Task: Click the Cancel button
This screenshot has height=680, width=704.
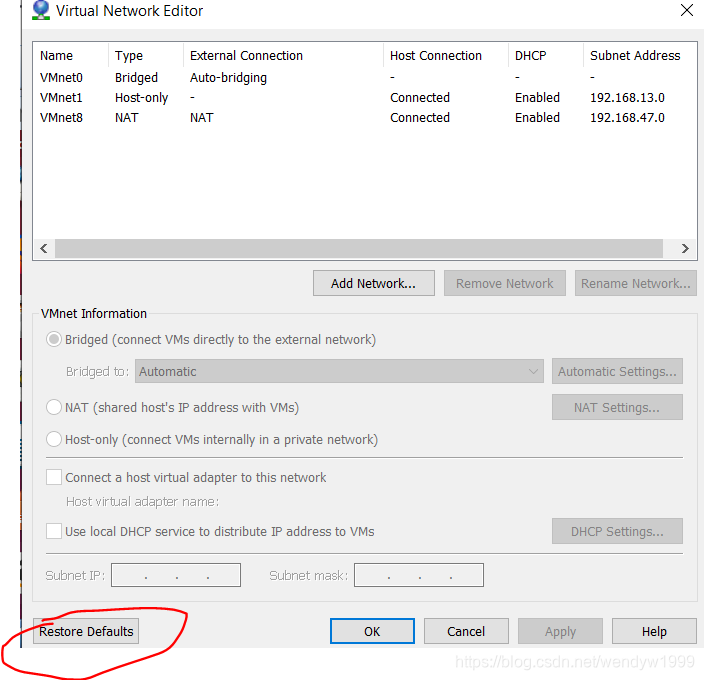Action: click(x=466, y=631)
